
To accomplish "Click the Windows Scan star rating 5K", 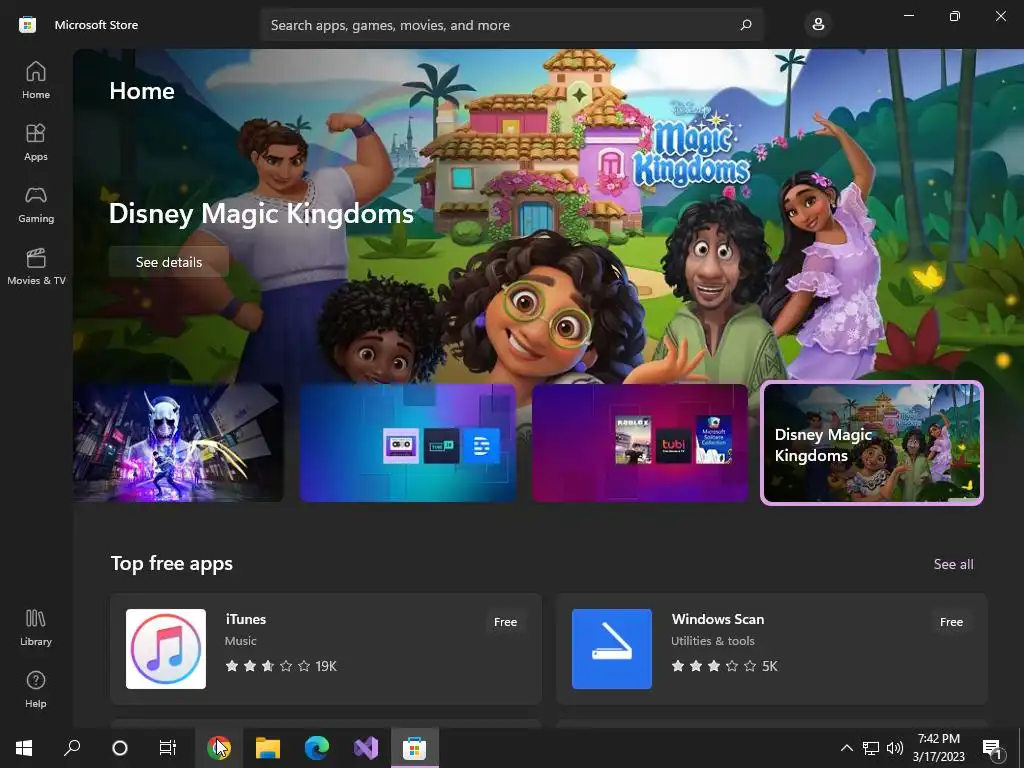I will click(725, 666).
